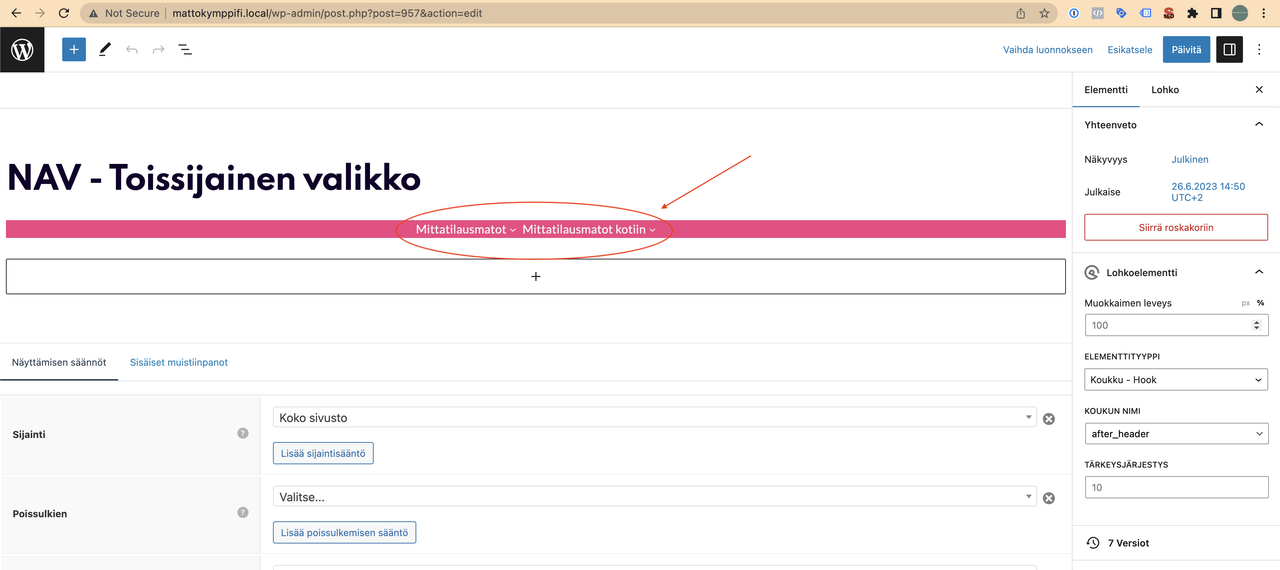Bookmark this page with the star icon
1280x570 pixels.
[1045, 13]
